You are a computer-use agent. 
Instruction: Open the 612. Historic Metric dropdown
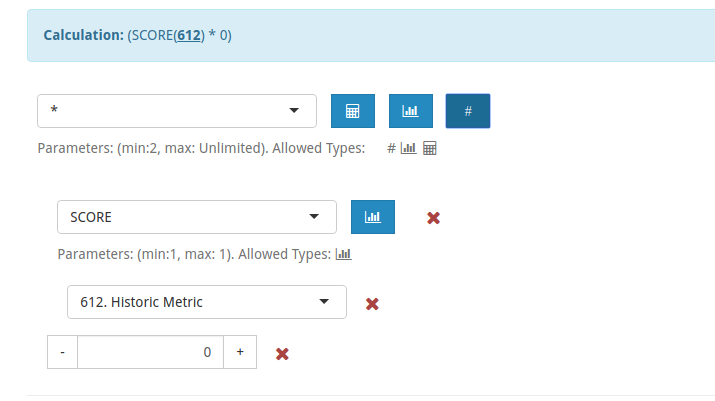coord(207,302)
